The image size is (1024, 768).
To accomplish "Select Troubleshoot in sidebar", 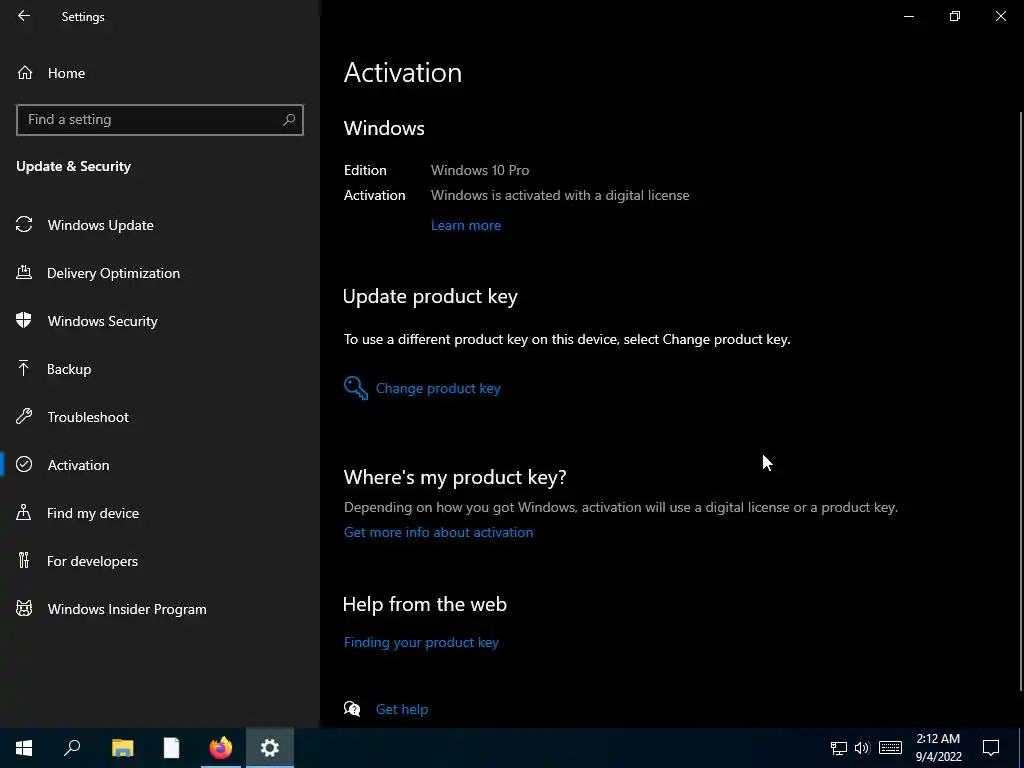I will pos(160,417).
